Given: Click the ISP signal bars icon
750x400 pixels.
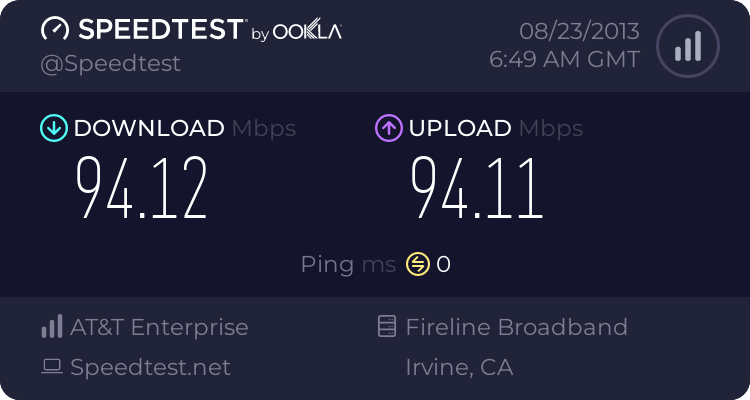Looking at the screenshot, I should point(52,327).
